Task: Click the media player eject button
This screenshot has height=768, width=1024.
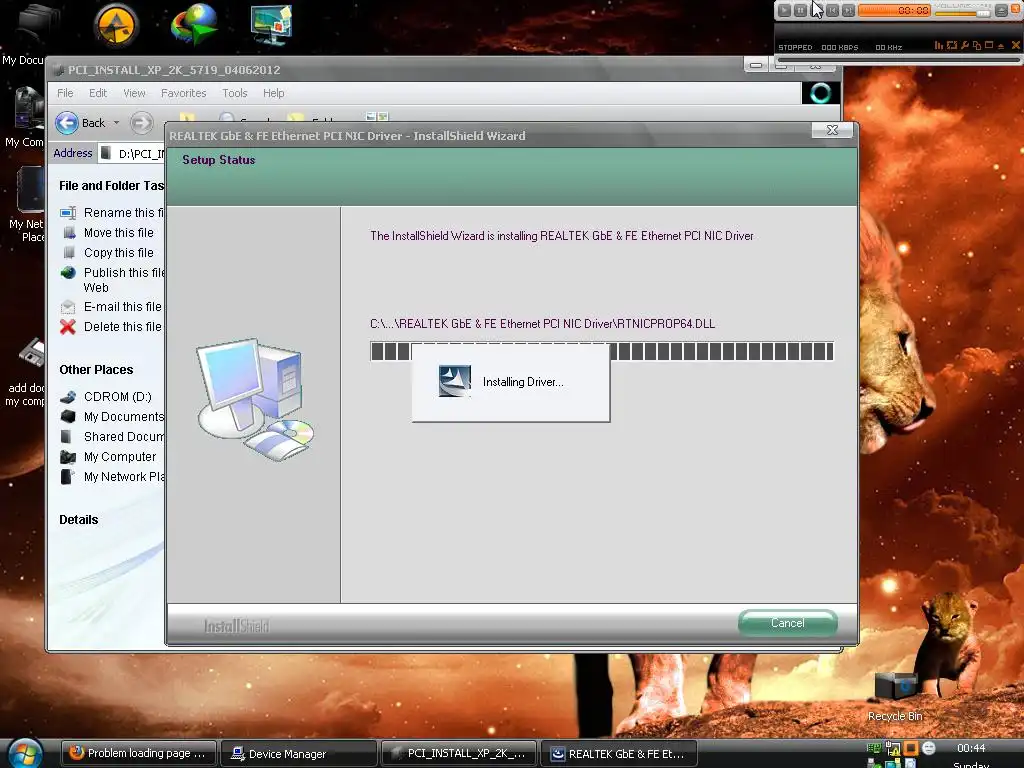Action: 1001,10
